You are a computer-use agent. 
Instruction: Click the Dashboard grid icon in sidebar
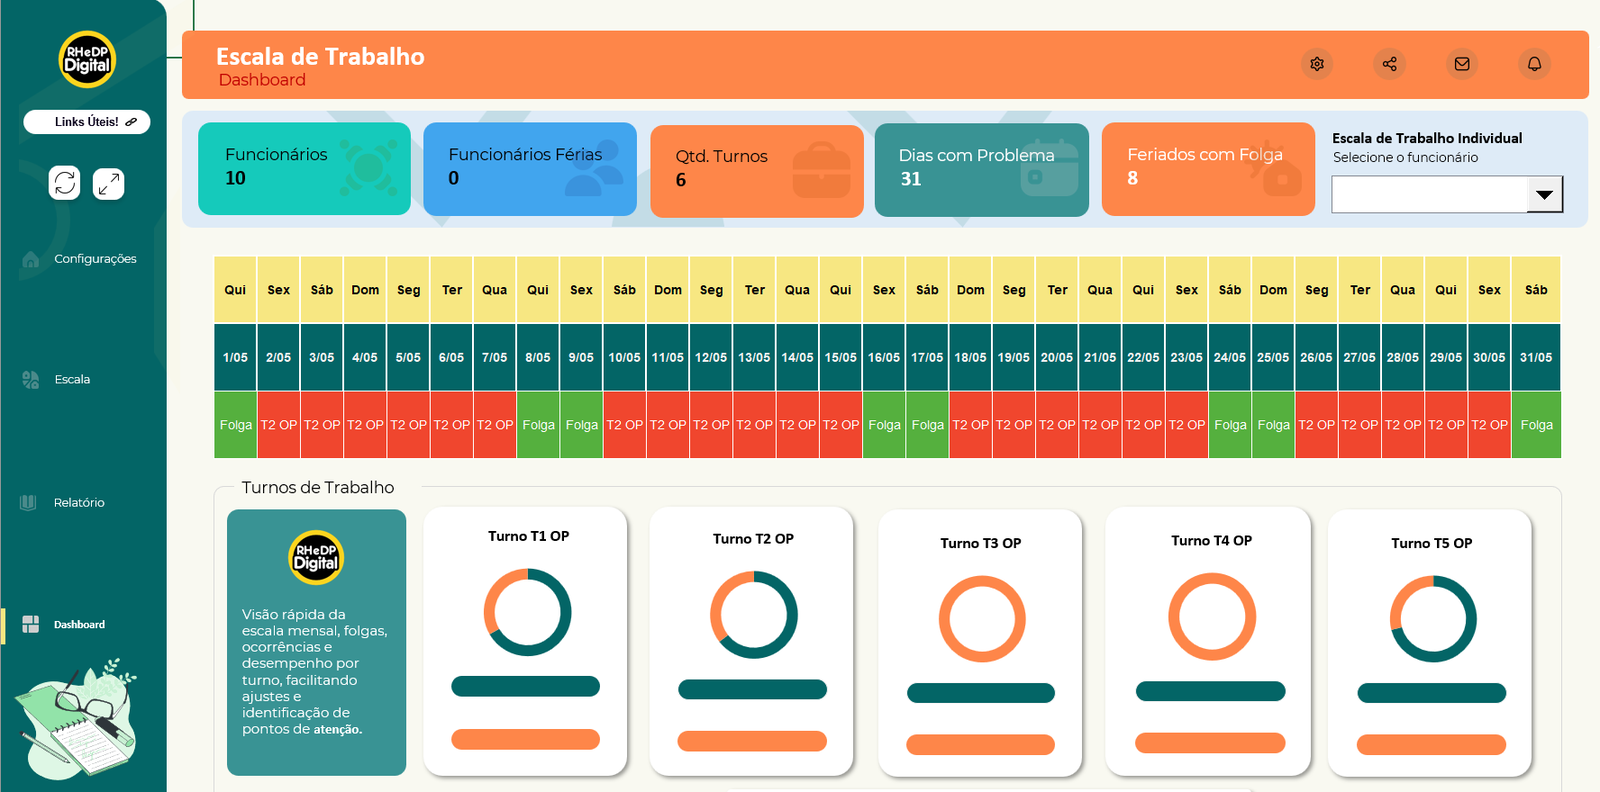tap(31, 624)
